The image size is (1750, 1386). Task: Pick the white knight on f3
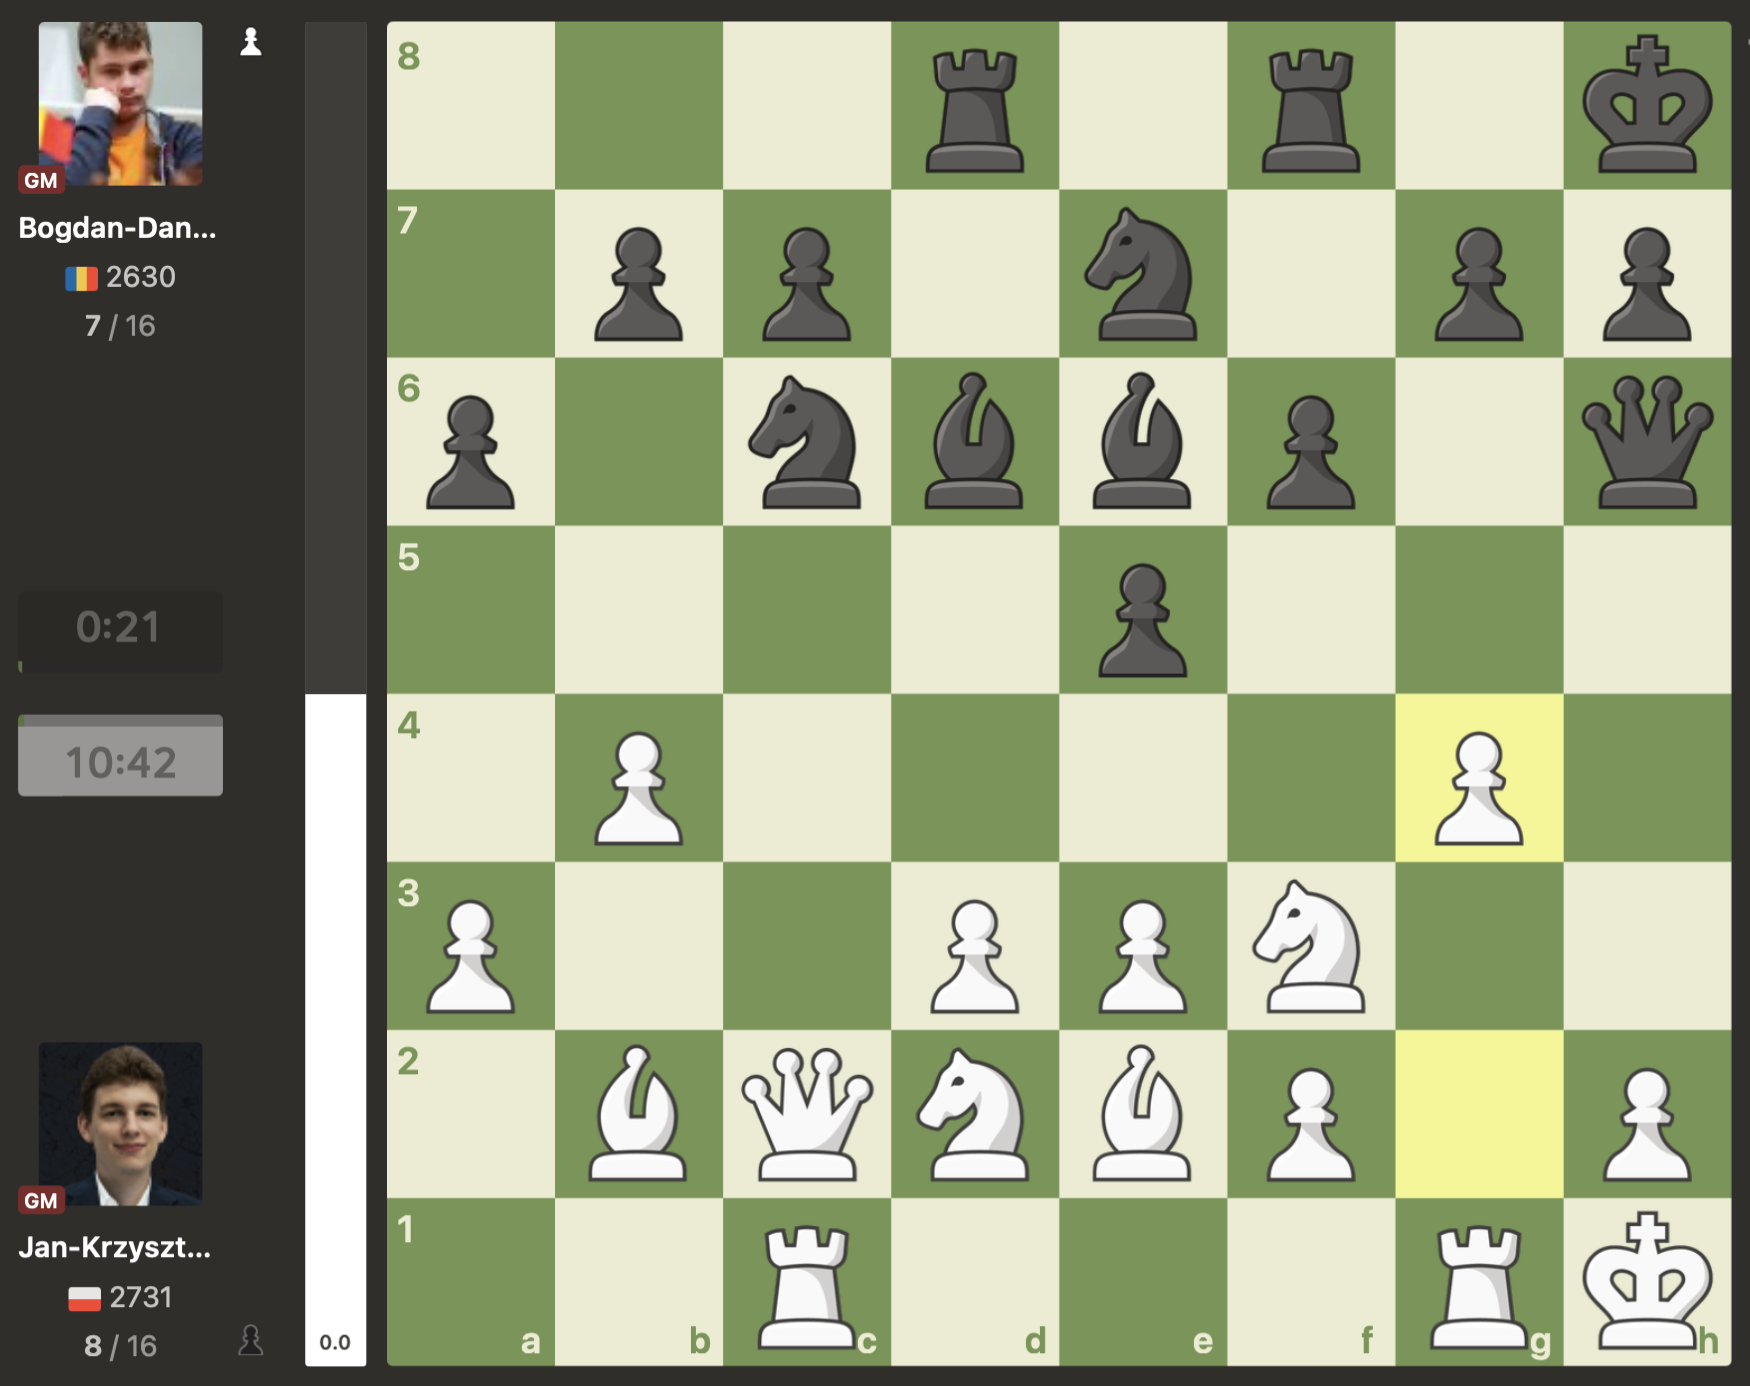click(x=1310, y=946)
